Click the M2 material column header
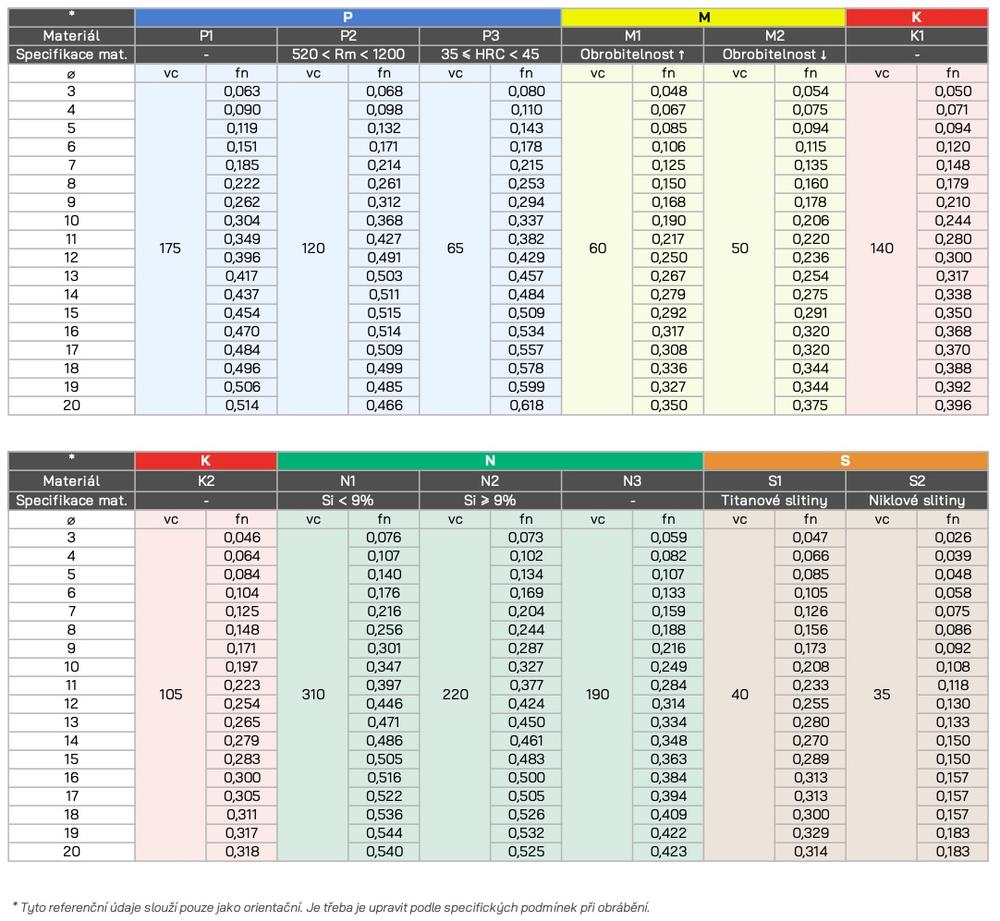Image resolution: width=1000 pixels, height=921 pixels. point(775,35)
